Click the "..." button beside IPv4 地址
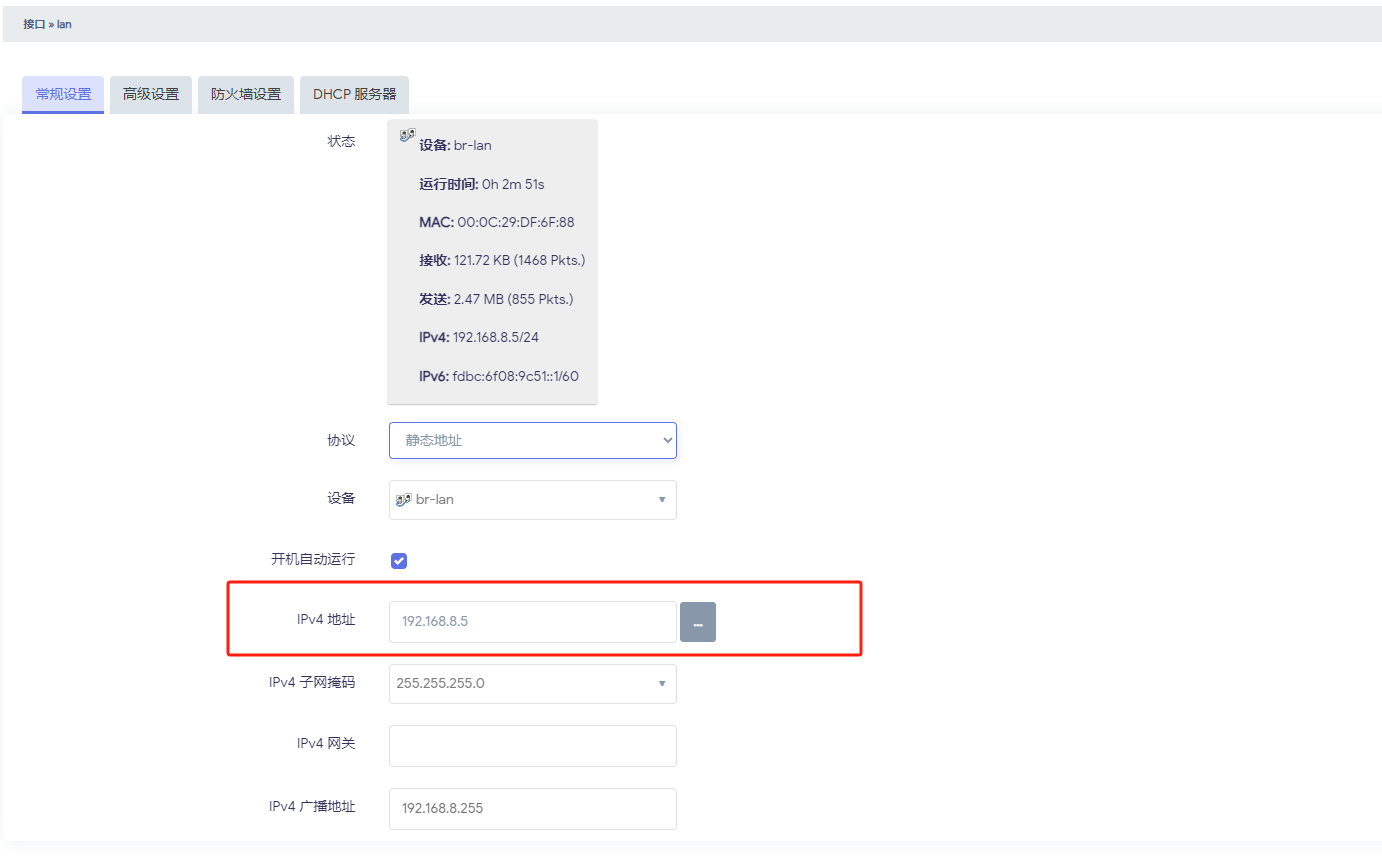The image size is (1382, 856). [698, 622]
